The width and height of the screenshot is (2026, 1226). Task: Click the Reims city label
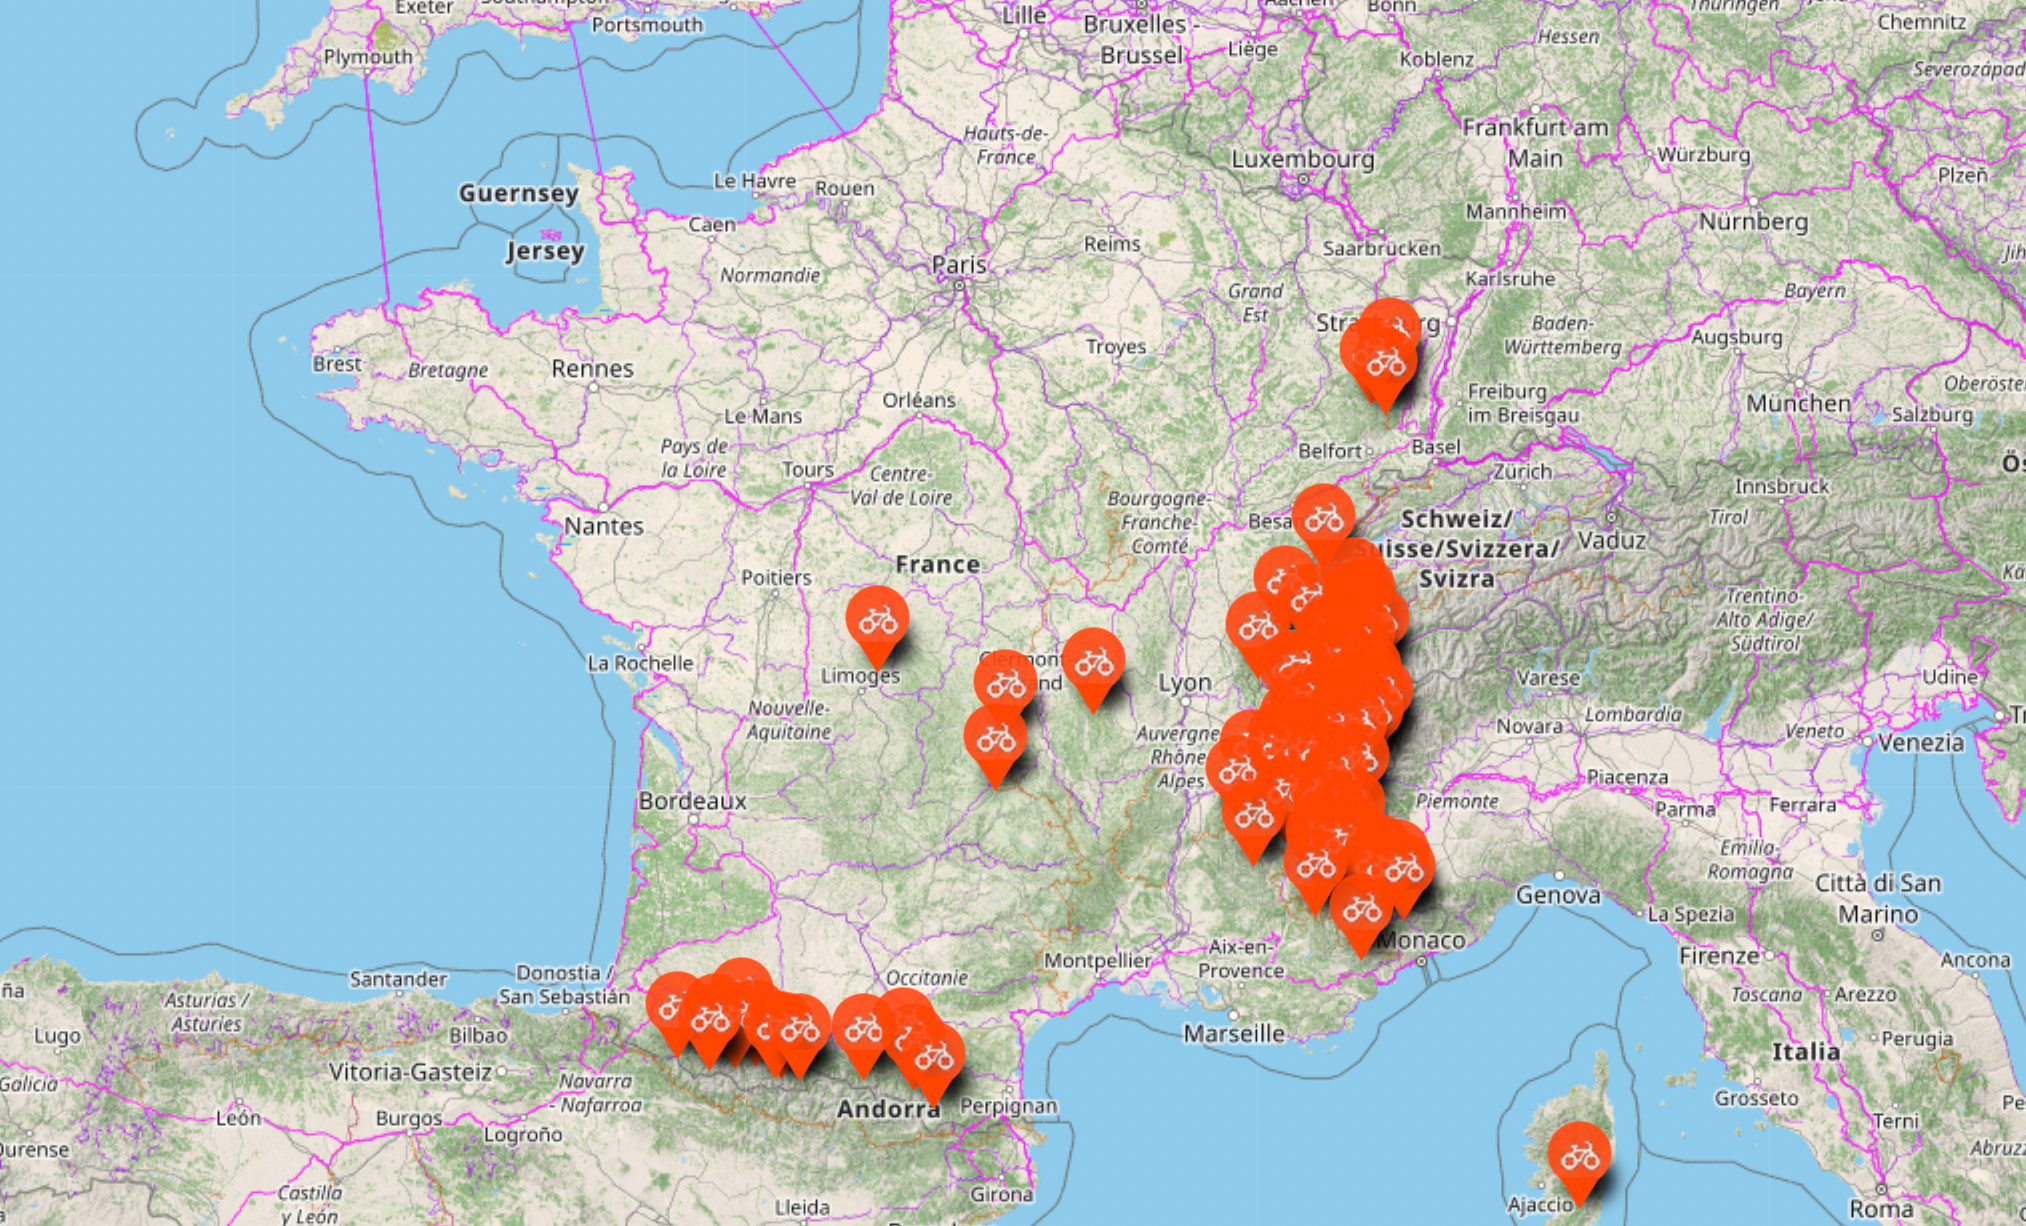pos(1111,244)
